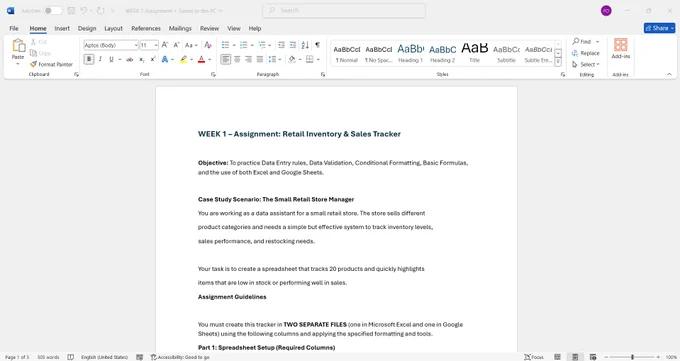
Task: Click the Paste clipboard icon
Action: (x=18, y=45)
